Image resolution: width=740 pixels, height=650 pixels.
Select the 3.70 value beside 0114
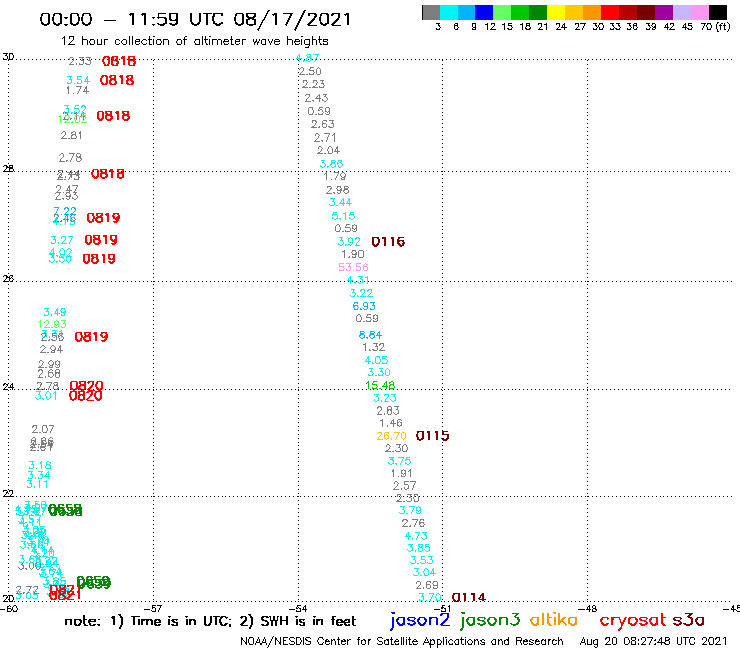tap(430, 597)
